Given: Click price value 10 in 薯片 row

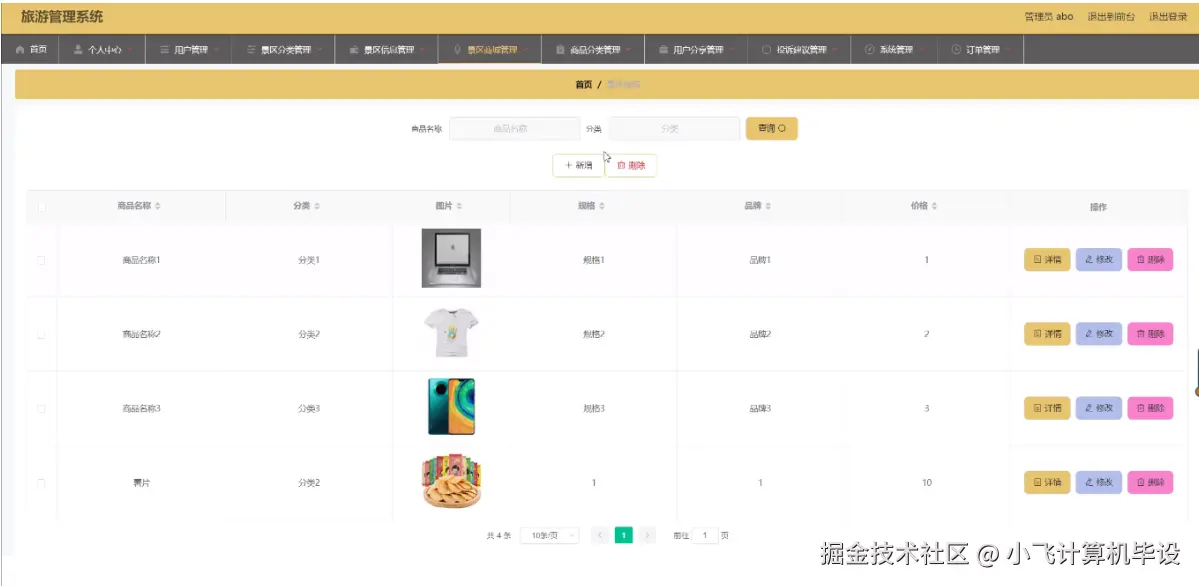Looking at the screenshot, I should [927, 483].
